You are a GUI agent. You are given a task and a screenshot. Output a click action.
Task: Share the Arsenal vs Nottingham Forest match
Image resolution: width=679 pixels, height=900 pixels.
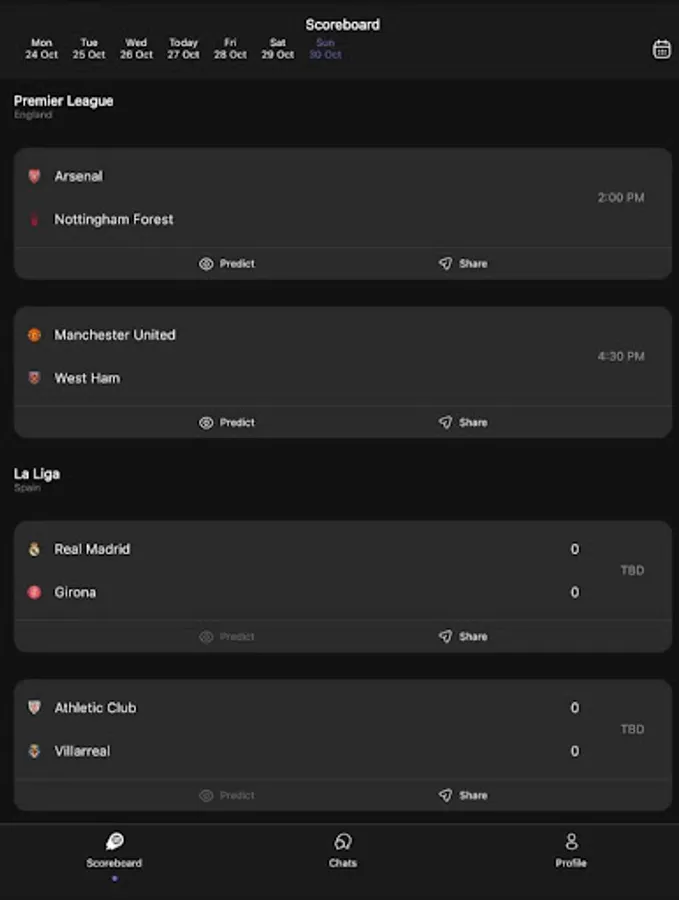tap(463, 263)
